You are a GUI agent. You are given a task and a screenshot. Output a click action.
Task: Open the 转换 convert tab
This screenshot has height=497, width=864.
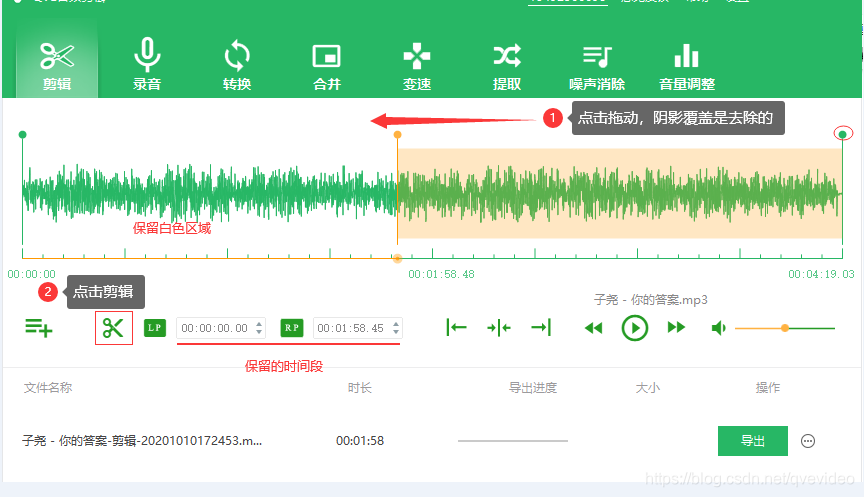[237, 65]
